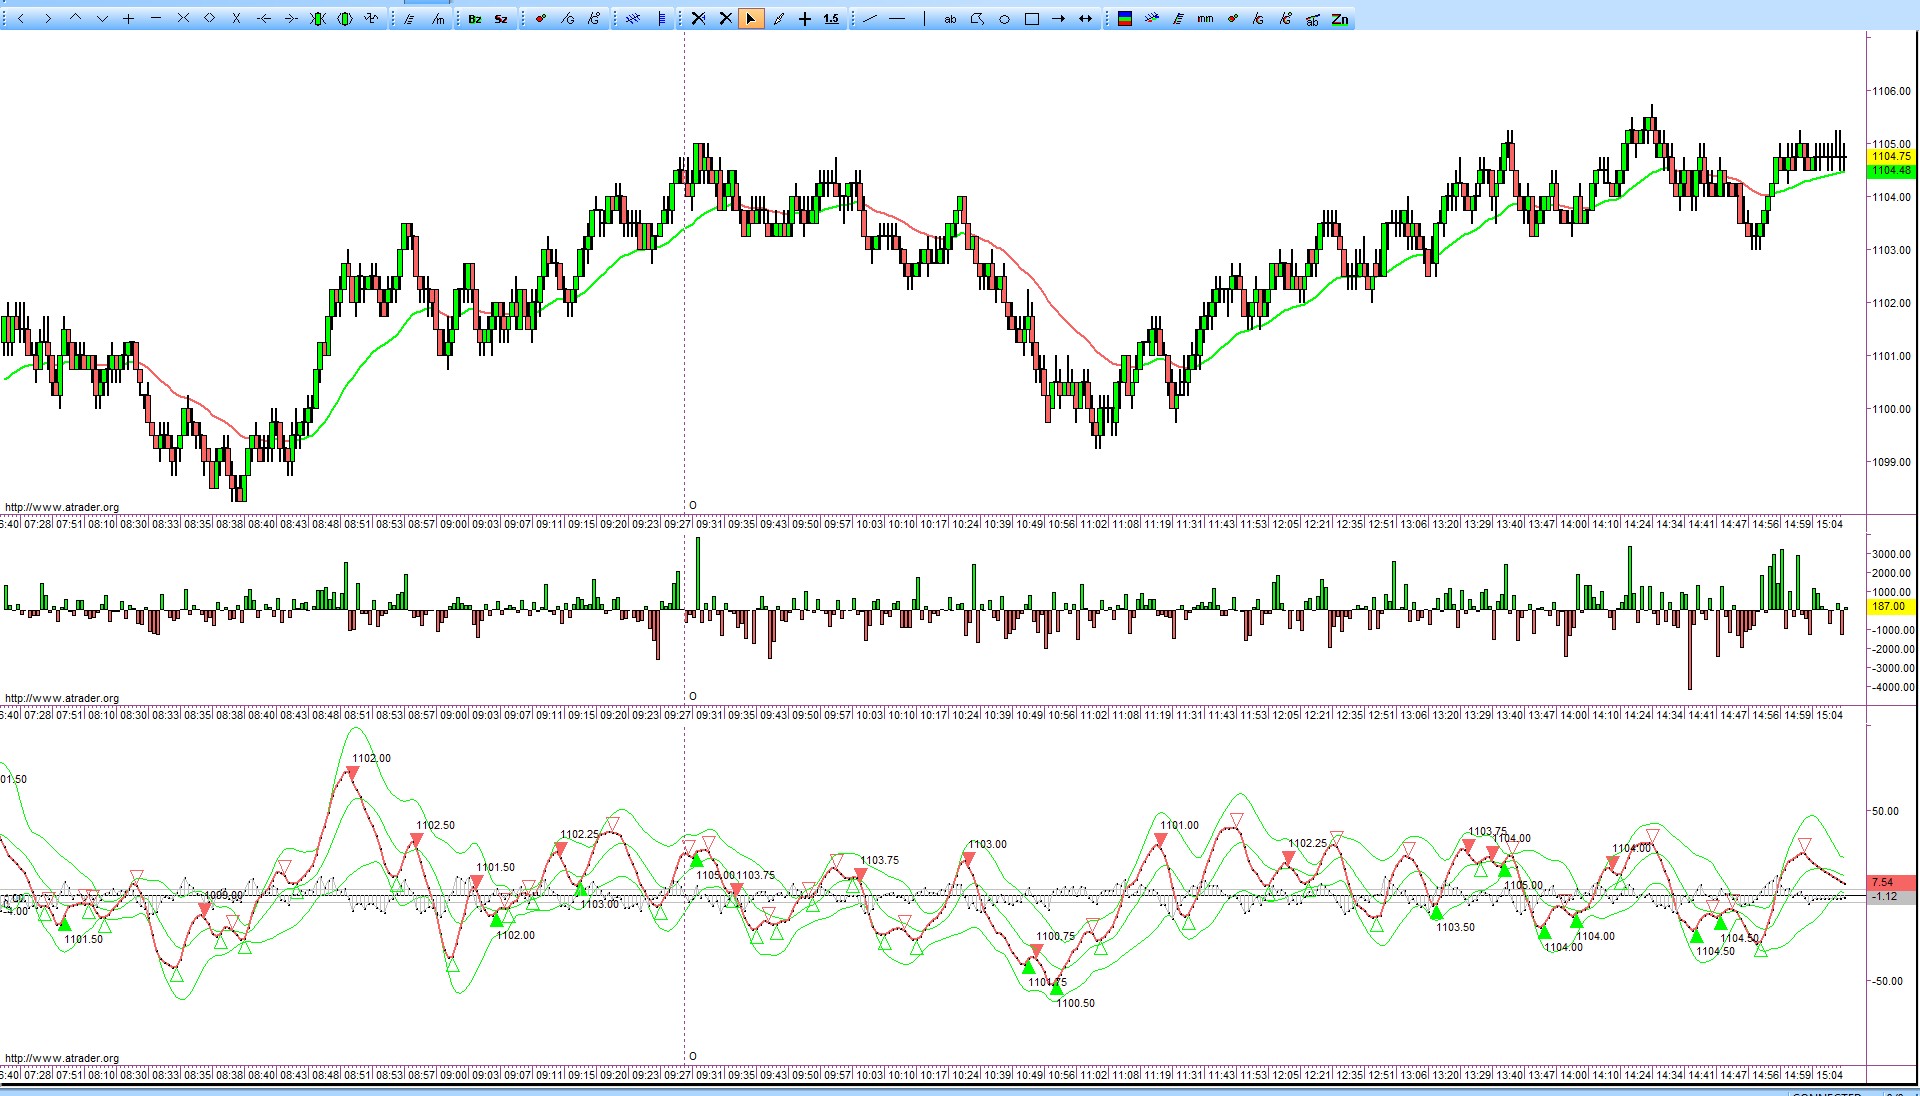The image size is (1920, 1096).
Task: Click the thin plus icon beside minus
Action: point(129,19)
